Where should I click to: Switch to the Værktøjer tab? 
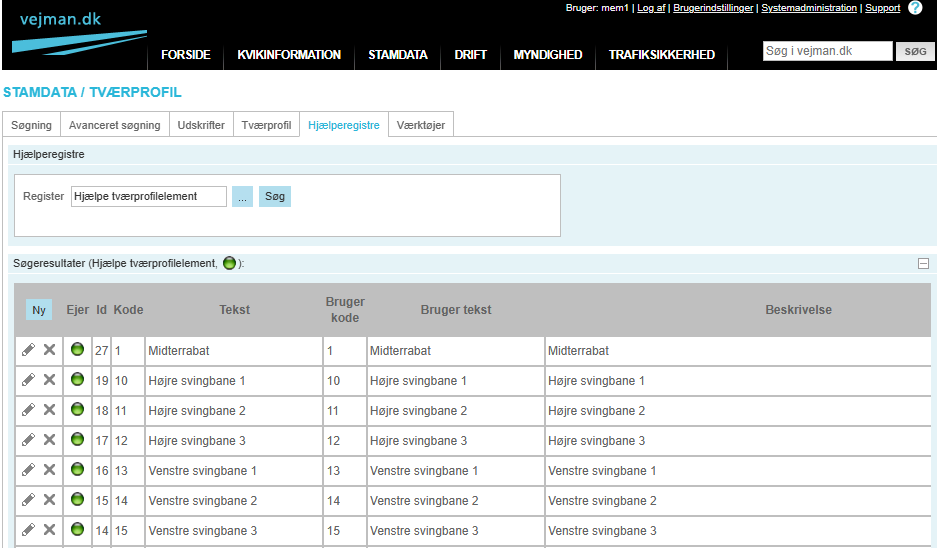coord(421,125)
